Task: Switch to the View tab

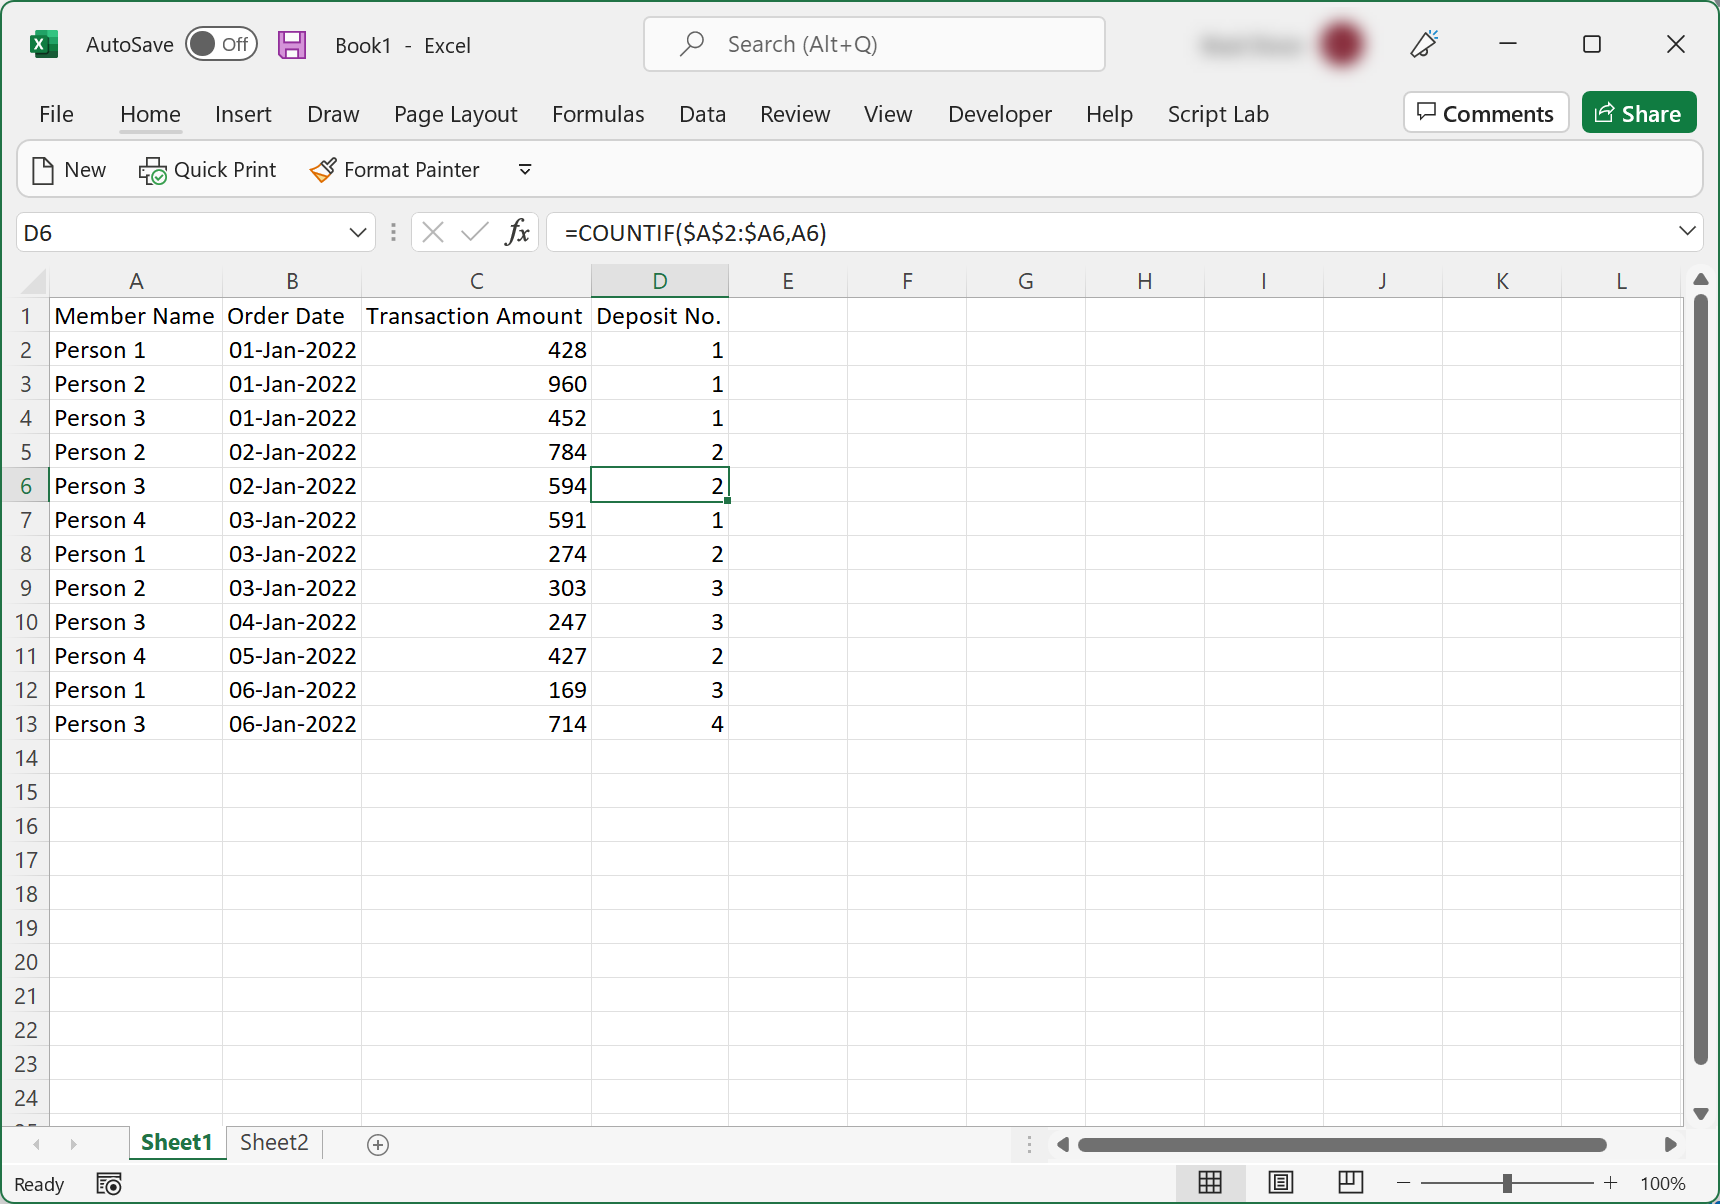Action: pyautogui.click(x=888, y=114)
